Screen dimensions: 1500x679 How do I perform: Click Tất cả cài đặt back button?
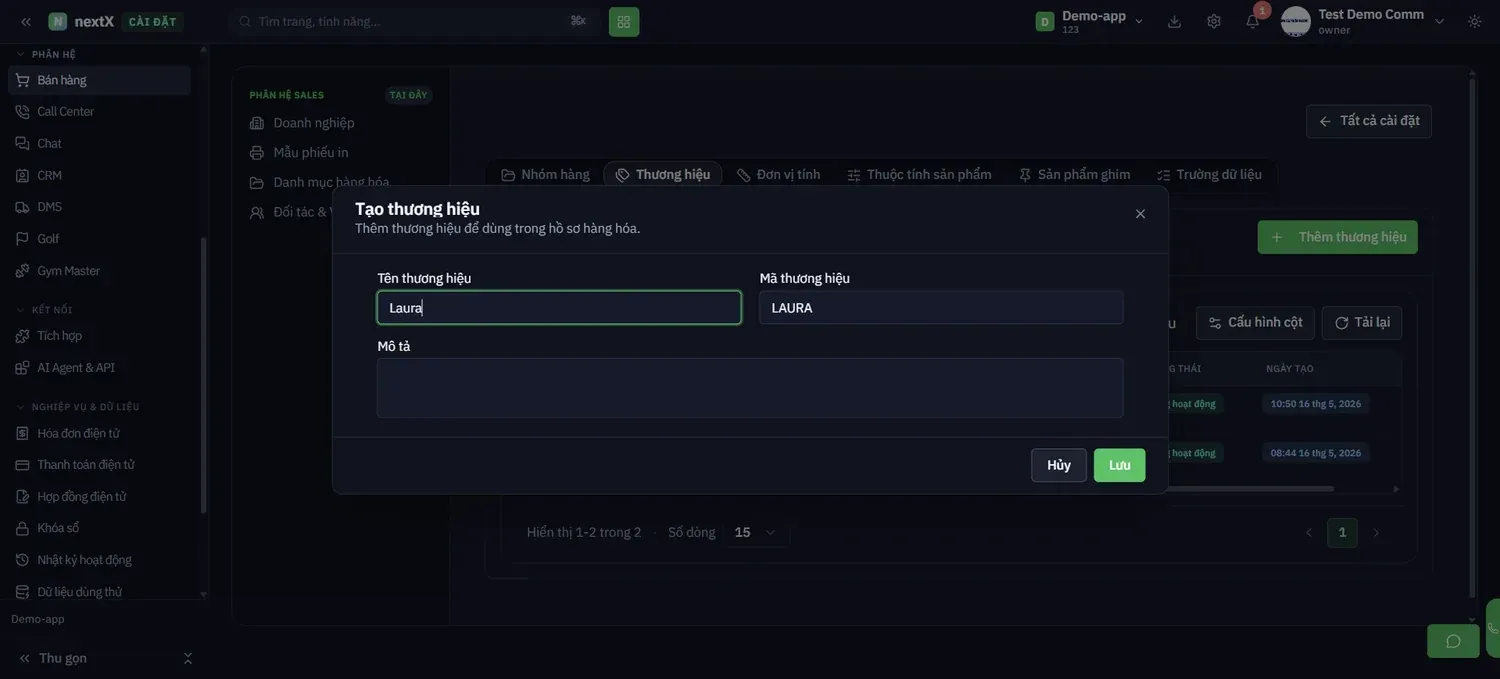point(1369,121)
